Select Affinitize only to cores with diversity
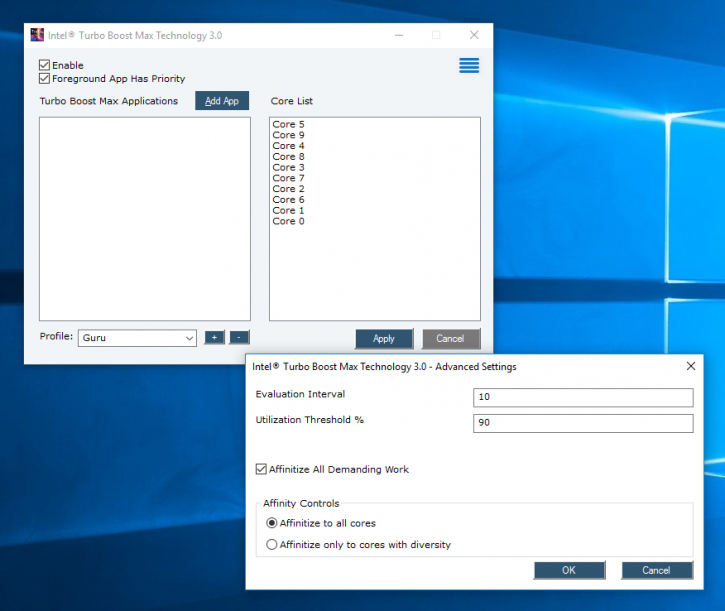The width and height of the screenshot is (725, 611). [x=272, y=544]
